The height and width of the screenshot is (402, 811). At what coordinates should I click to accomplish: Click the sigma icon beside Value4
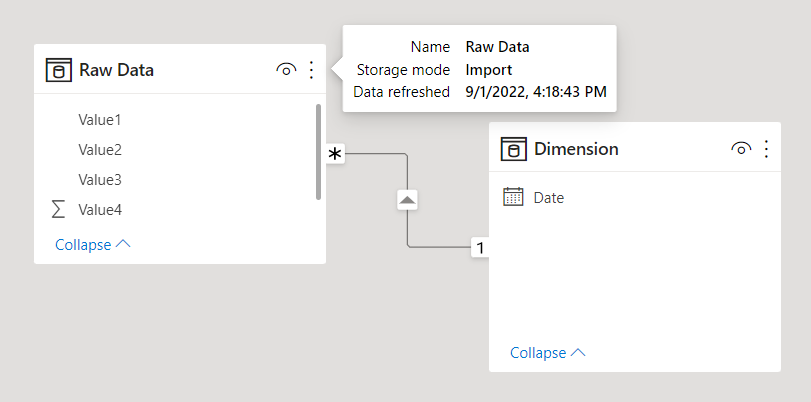click(58, 210)
